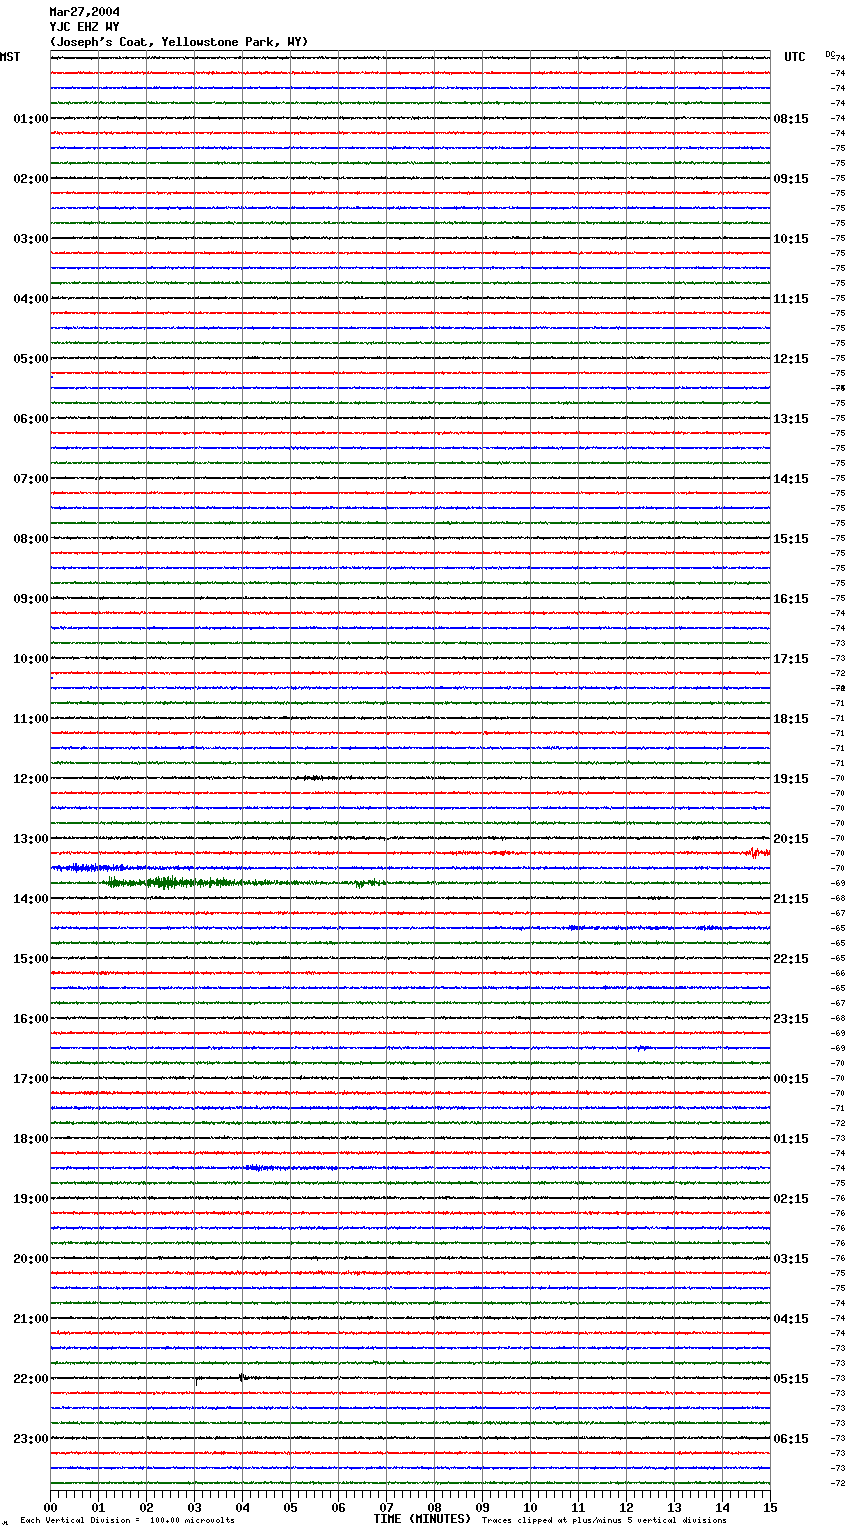The width and height of the screenshot is (850, 1534).
Task: Click bottom axis minute tick label '15'
Action: (770, 1507)
